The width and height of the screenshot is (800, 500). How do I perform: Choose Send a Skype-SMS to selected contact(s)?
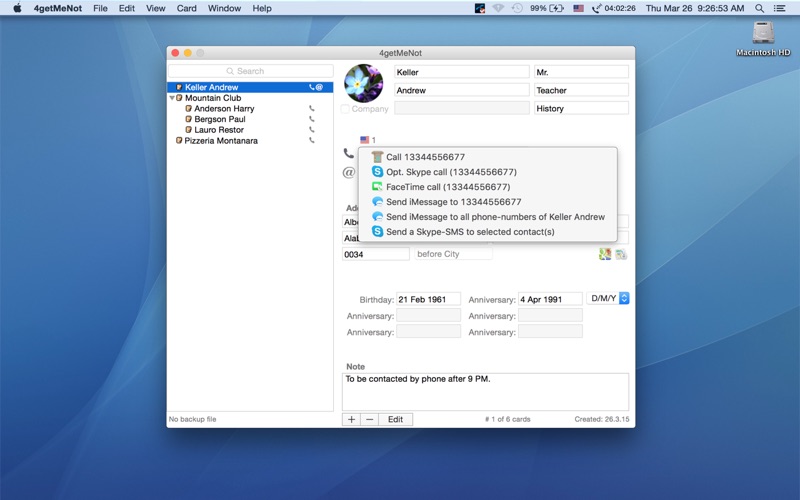488,232
